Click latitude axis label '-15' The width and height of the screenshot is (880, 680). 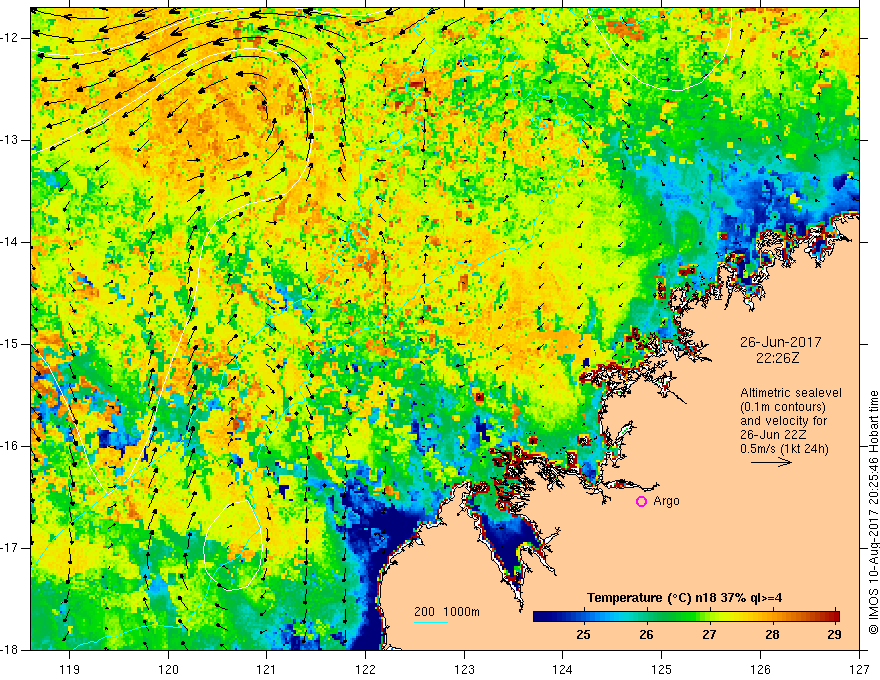pyautogui.click(x=11, y=344)
